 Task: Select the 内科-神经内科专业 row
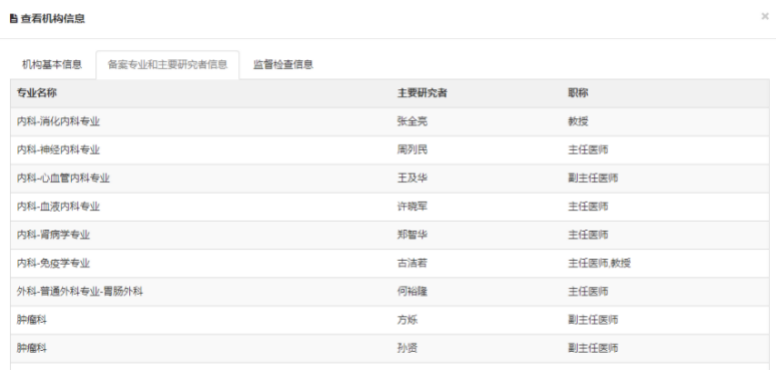[x=389, y=150]
